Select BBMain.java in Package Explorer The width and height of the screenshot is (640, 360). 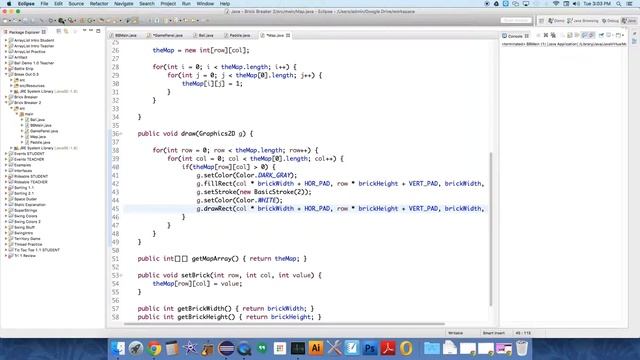click(x=40, y=126)
